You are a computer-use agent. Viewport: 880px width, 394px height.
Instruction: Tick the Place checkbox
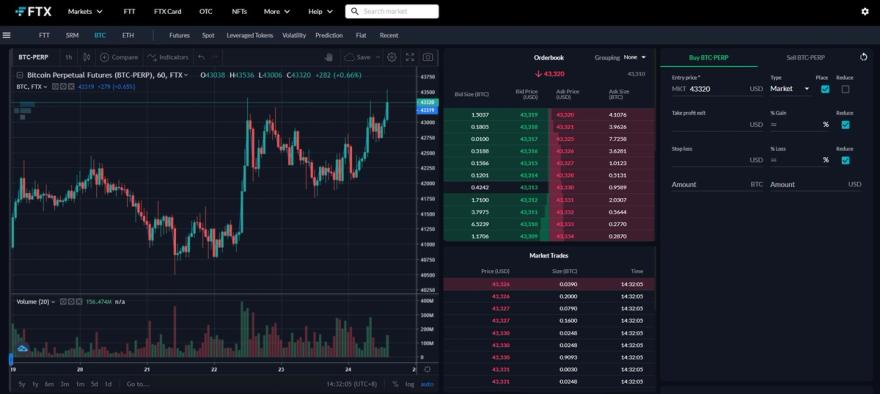click(825, 89)
